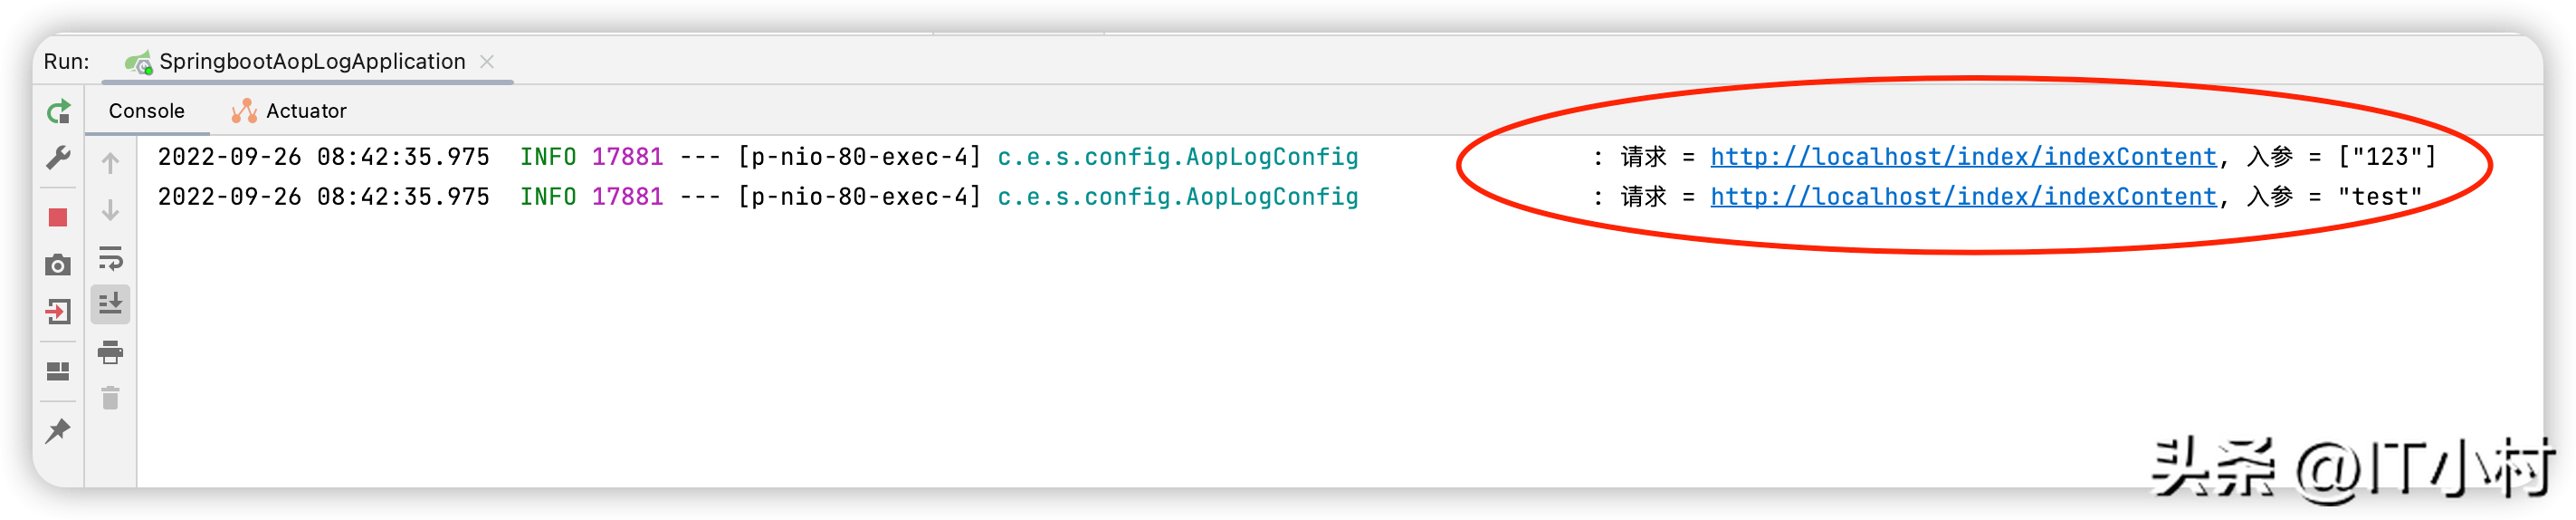Rerun SpringbootAopLogApplication with the green rerun icon
Screen dimensions: 2576x520
59,111
